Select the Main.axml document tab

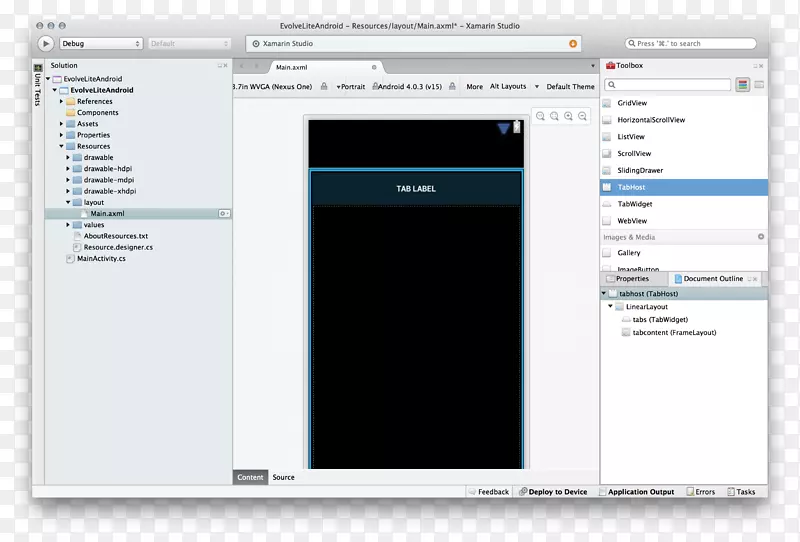(x=327, y=67)
